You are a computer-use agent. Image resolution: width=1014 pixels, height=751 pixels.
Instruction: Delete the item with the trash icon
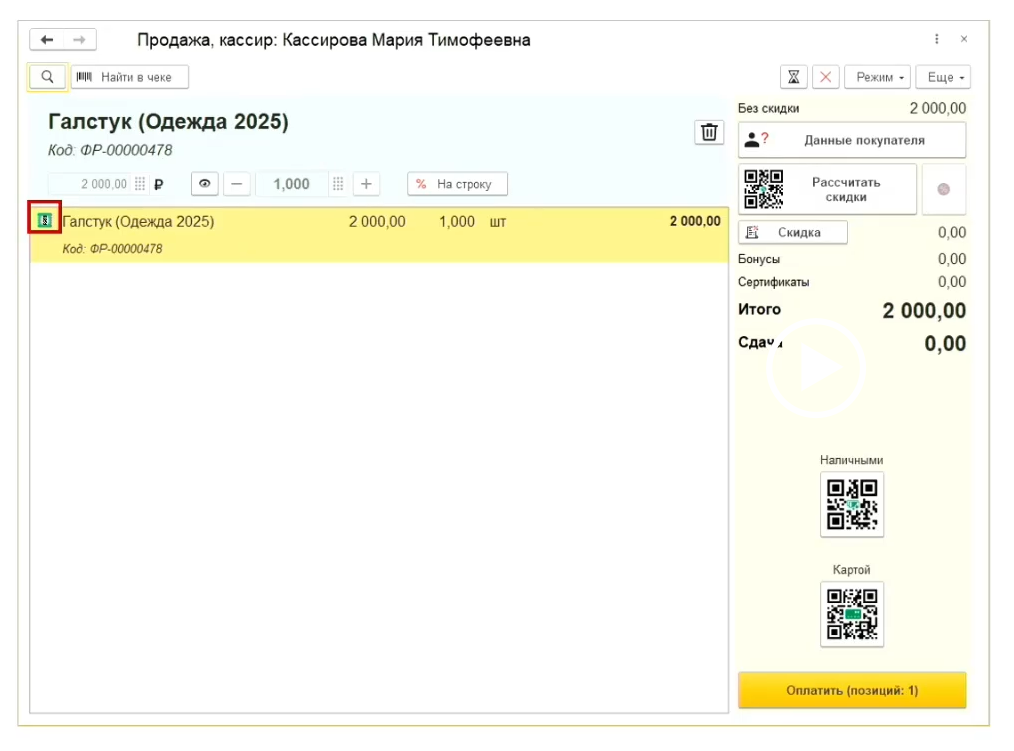[709, 133]
